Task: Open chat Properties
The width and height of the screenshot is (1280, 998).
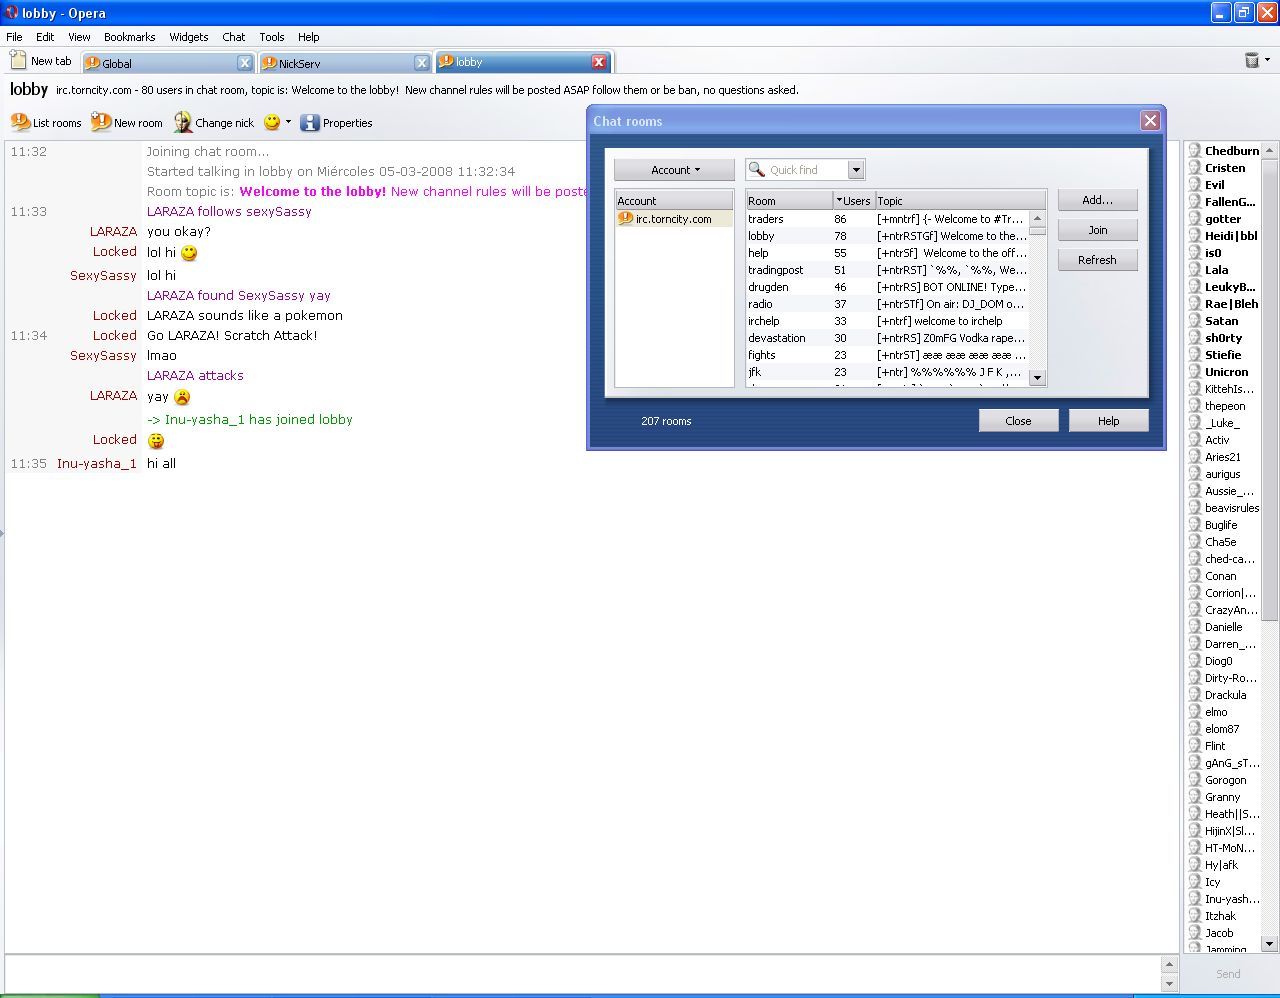Action: 337,122
